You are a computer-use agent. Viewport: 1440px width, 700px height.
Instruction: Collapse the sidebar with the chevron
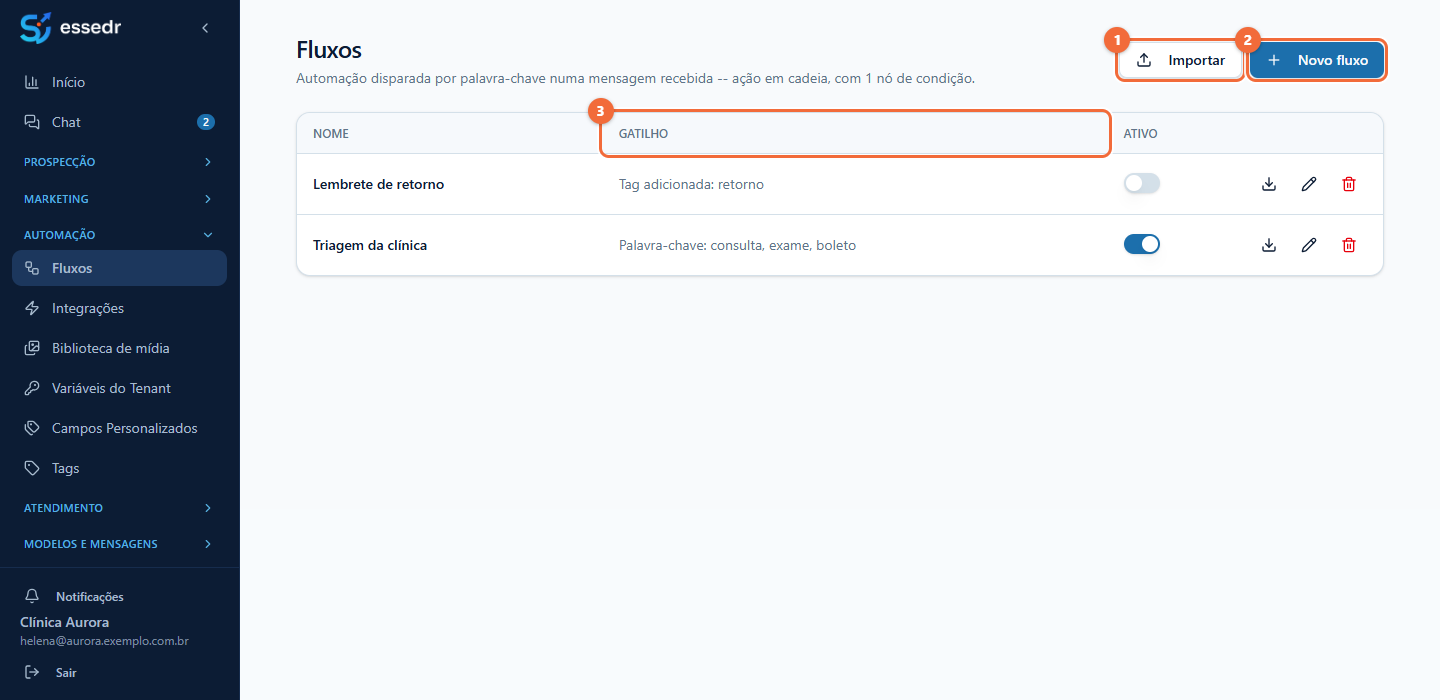pyautogui.click(x=205, y=28)
